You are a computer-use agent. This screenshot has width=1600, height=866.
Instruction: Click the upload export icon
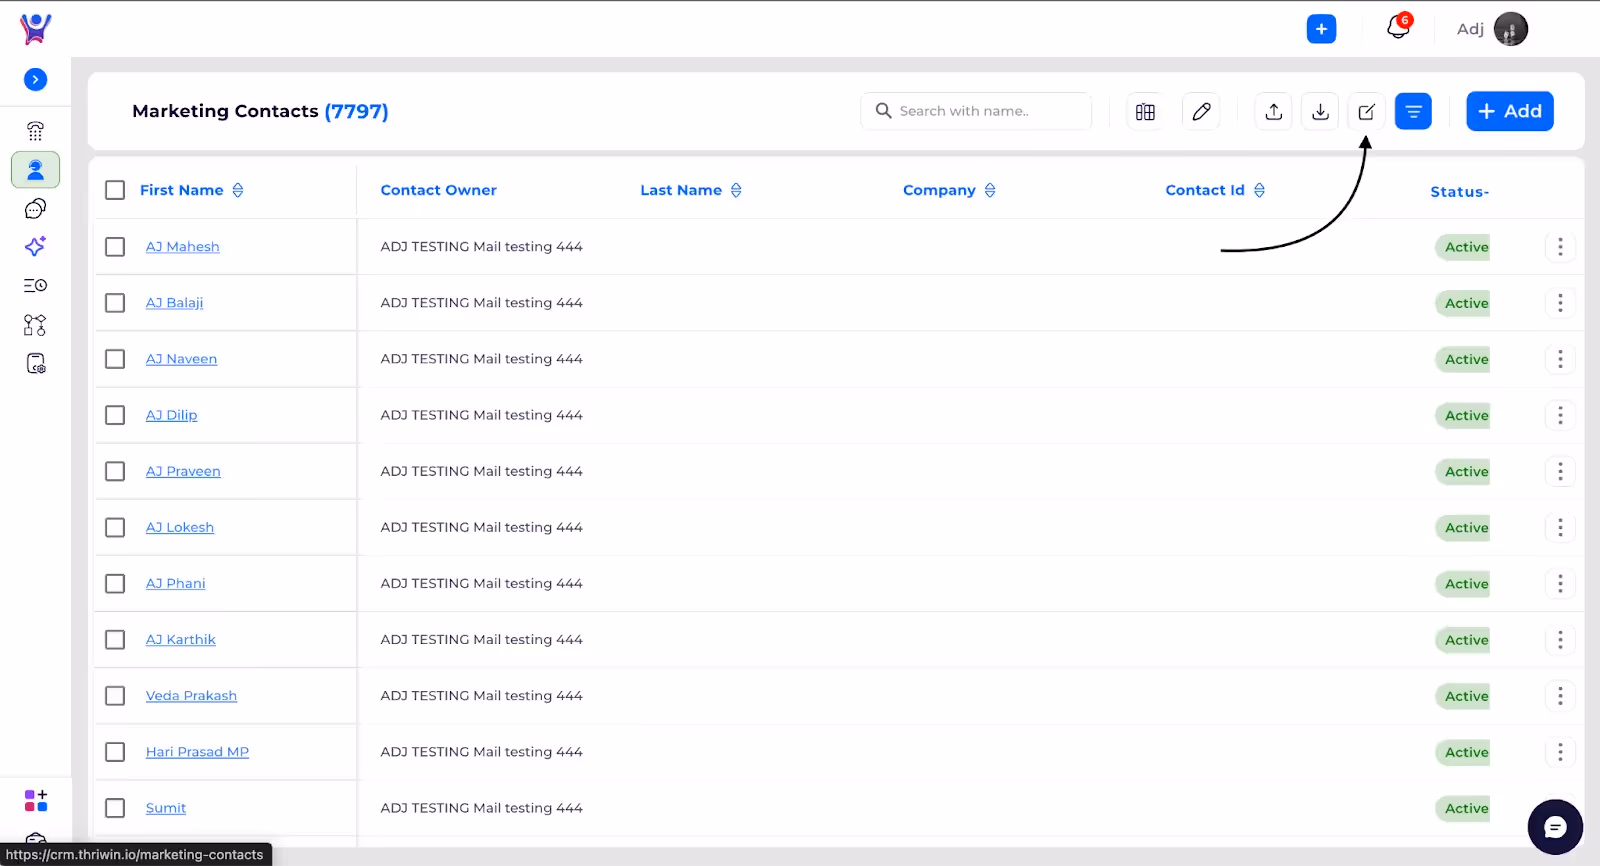pyautogui.click(x=1273, y=111)
